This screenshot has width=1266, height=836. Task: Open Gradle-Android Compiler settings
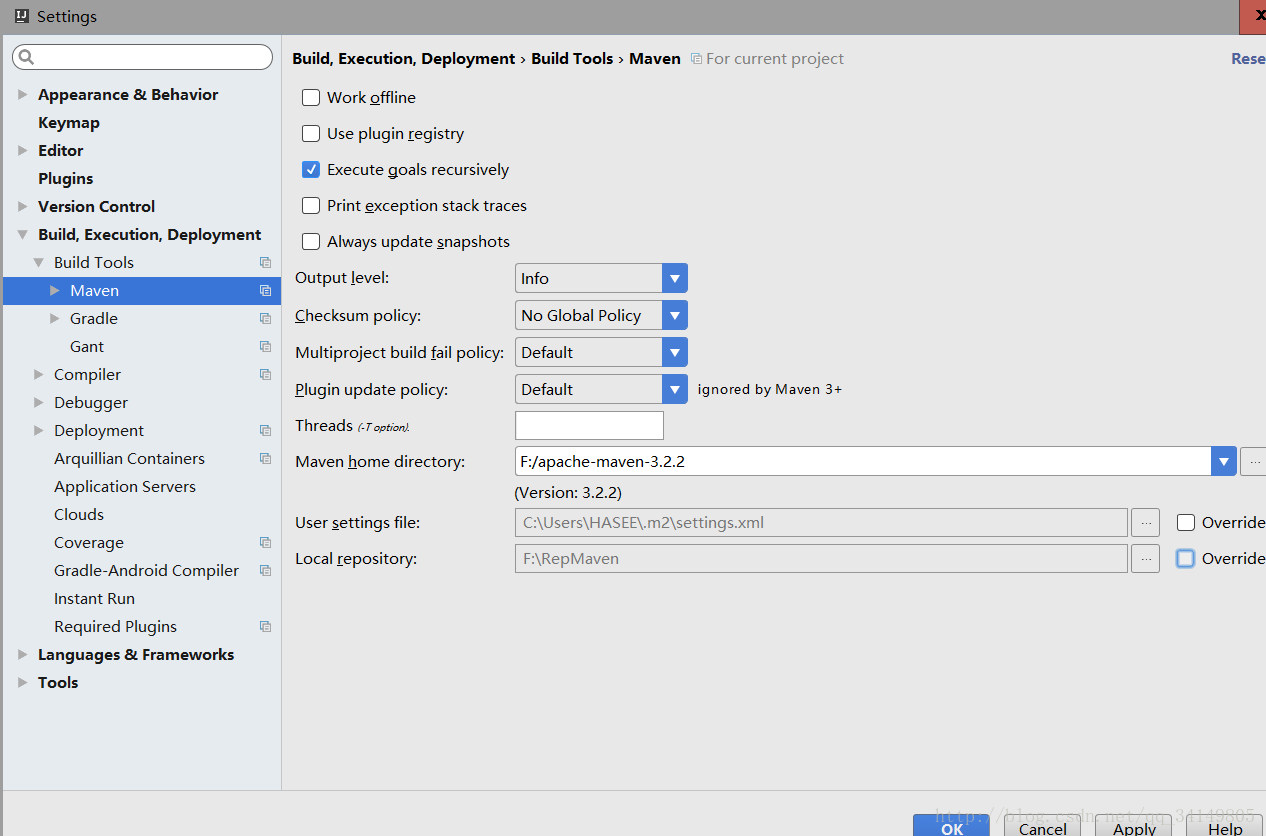pos(146,570)
